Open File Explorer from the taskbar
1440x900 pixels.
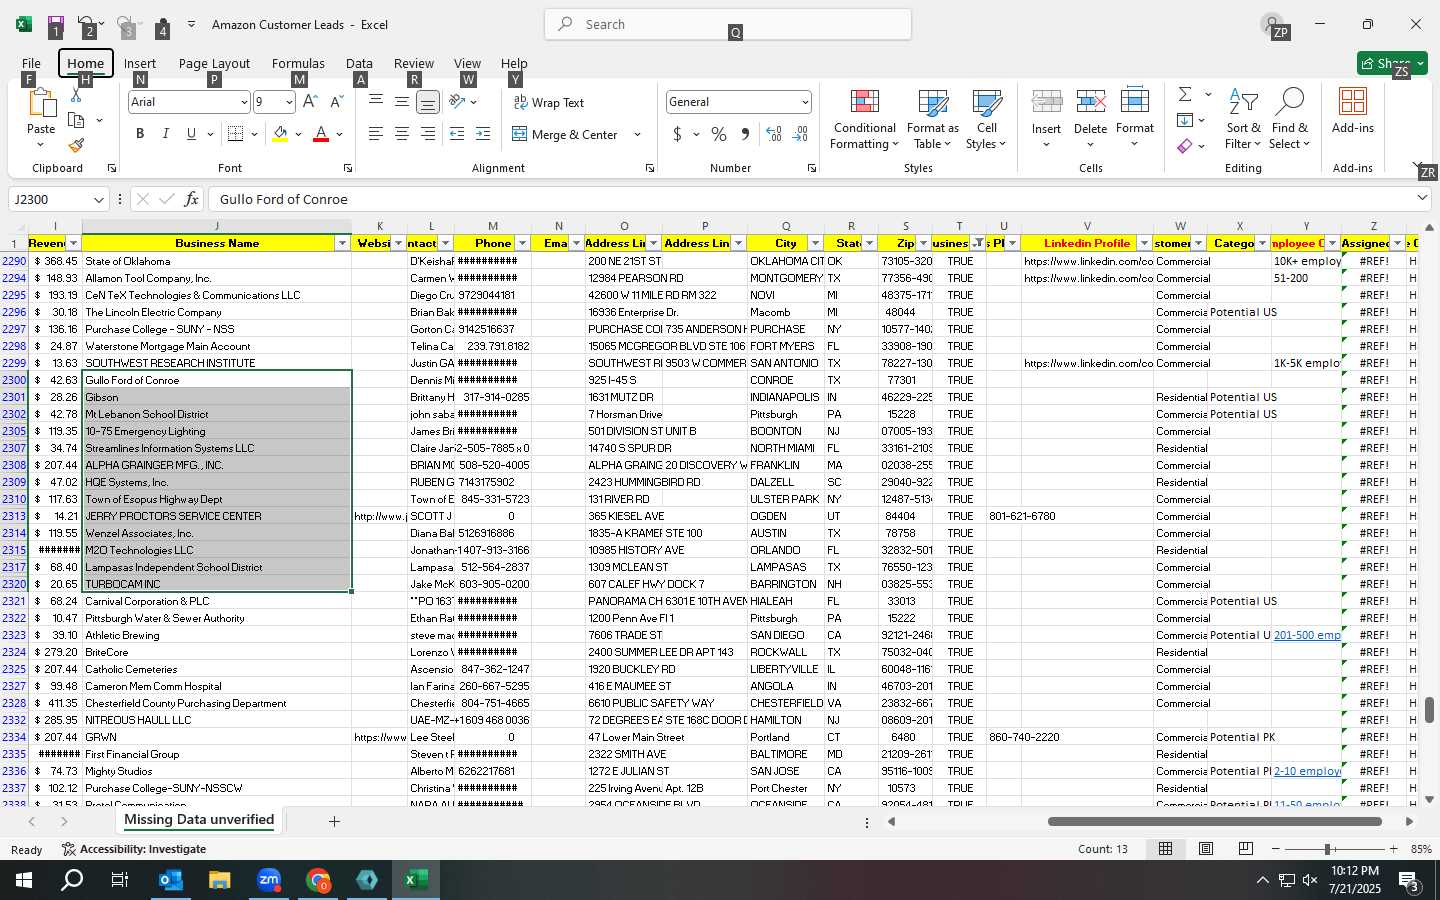pyautogui.click(x=220, y=880)
